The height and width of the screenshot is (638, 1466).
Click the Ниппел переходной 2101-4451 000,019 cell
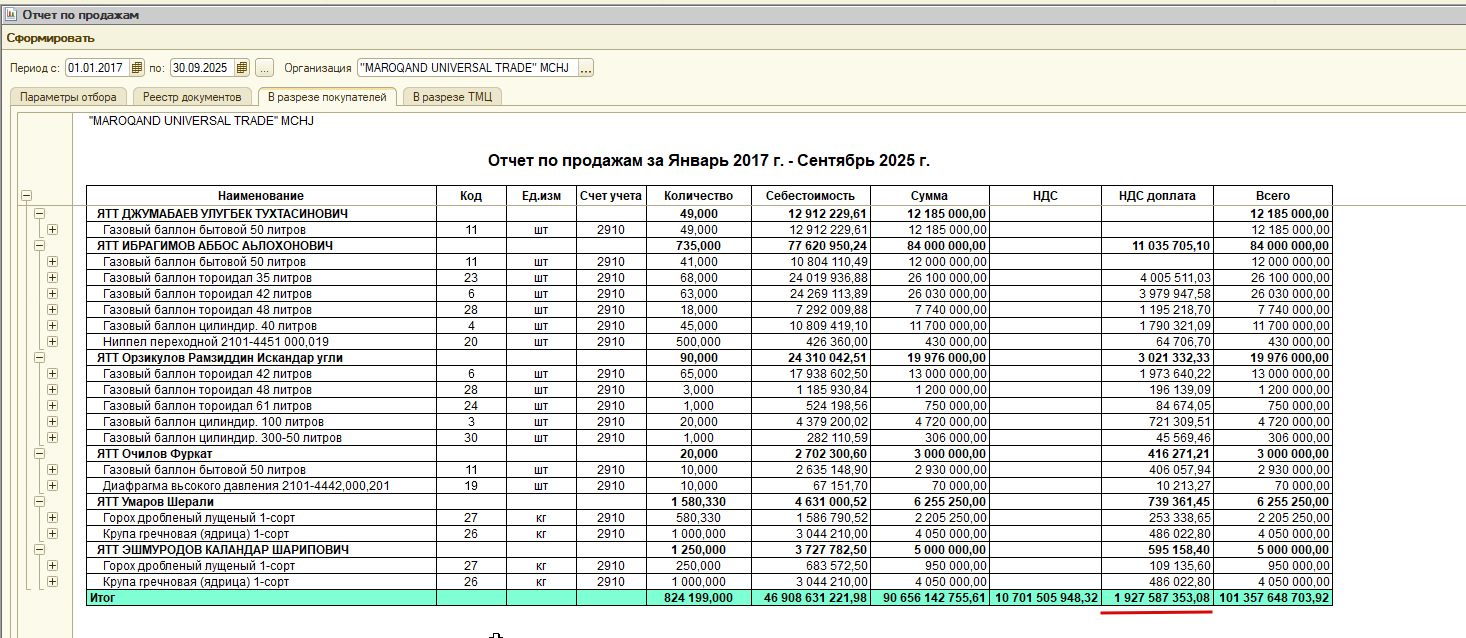pos(261,341)
